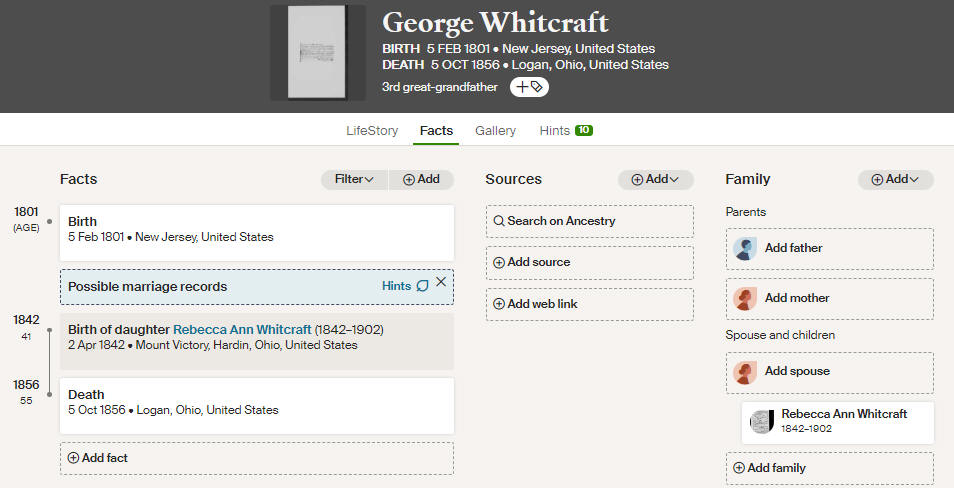Click the add tag icon beside 3rd great-grandfather
This screenshot has width=954, height=488.
[x=529, y=87]
